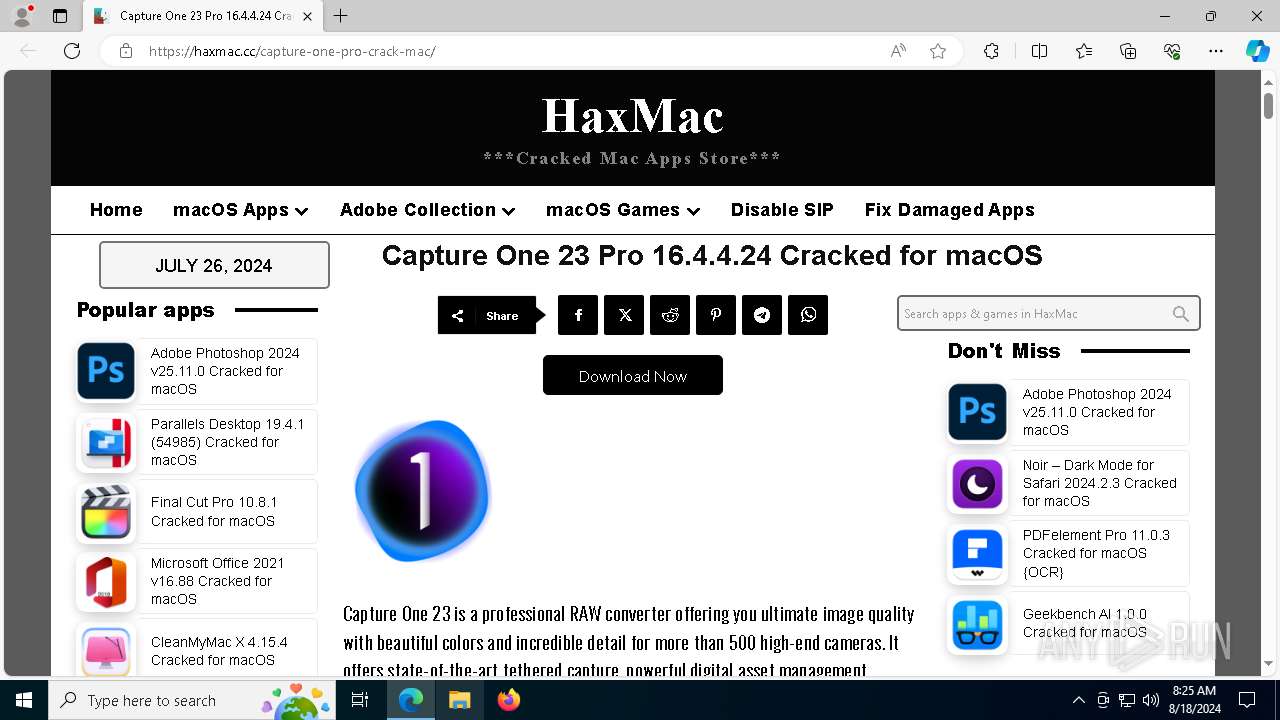Open the Adobe Photoshop icon in Popular apps
Screen dimensions: 1280x720
tap(106, 371)
